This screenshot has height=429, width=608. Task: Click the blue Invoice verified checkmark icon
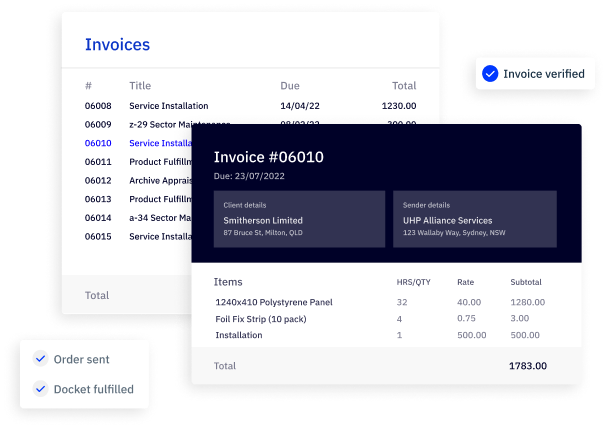(490, 74)
